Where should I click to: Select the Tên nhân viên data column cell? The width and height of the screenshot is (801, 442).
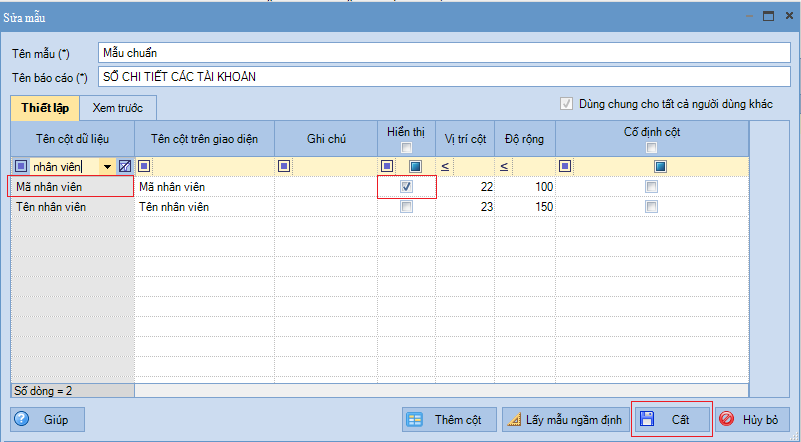click(x=73, y=206)
